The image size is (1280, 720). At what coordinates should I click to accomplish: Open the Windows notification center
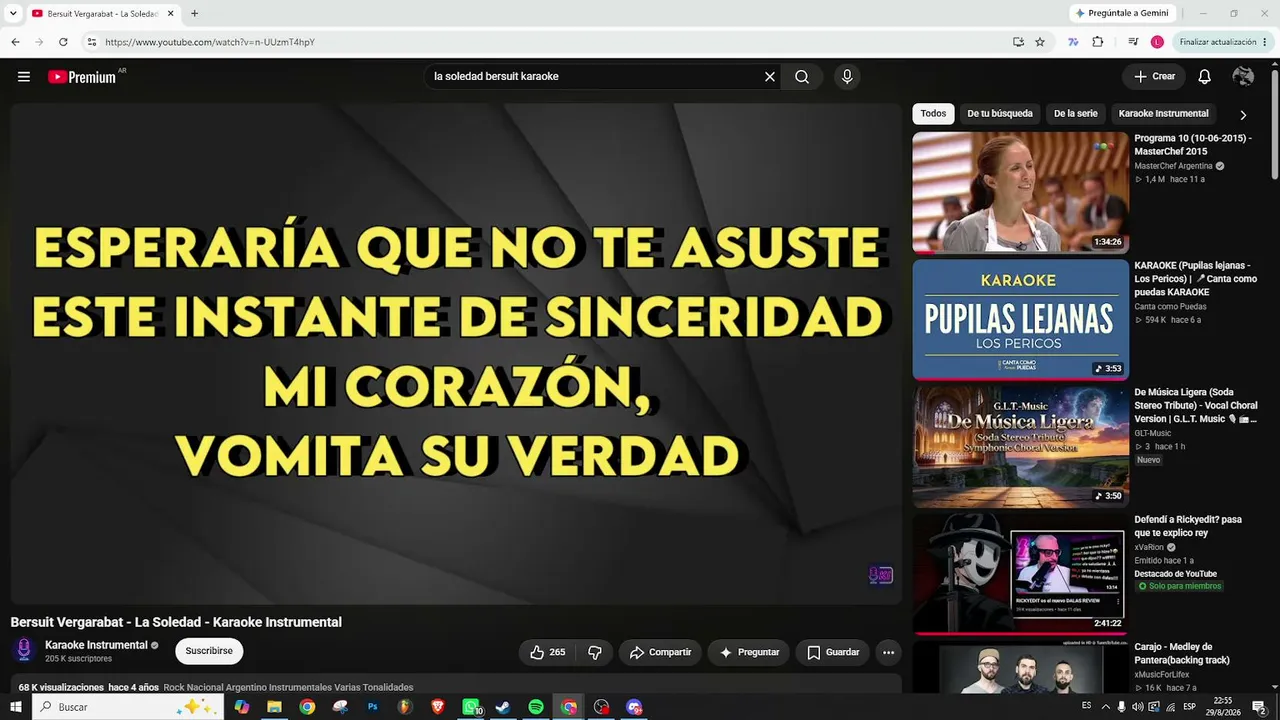(x=1260, y=707)
